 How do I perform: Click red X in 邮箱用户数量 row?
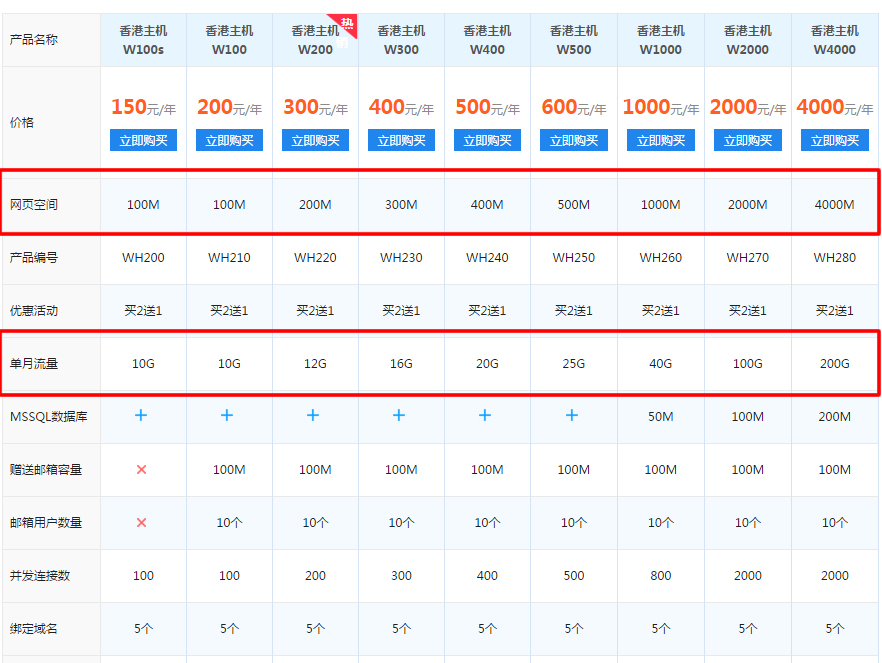click(141, 522)
